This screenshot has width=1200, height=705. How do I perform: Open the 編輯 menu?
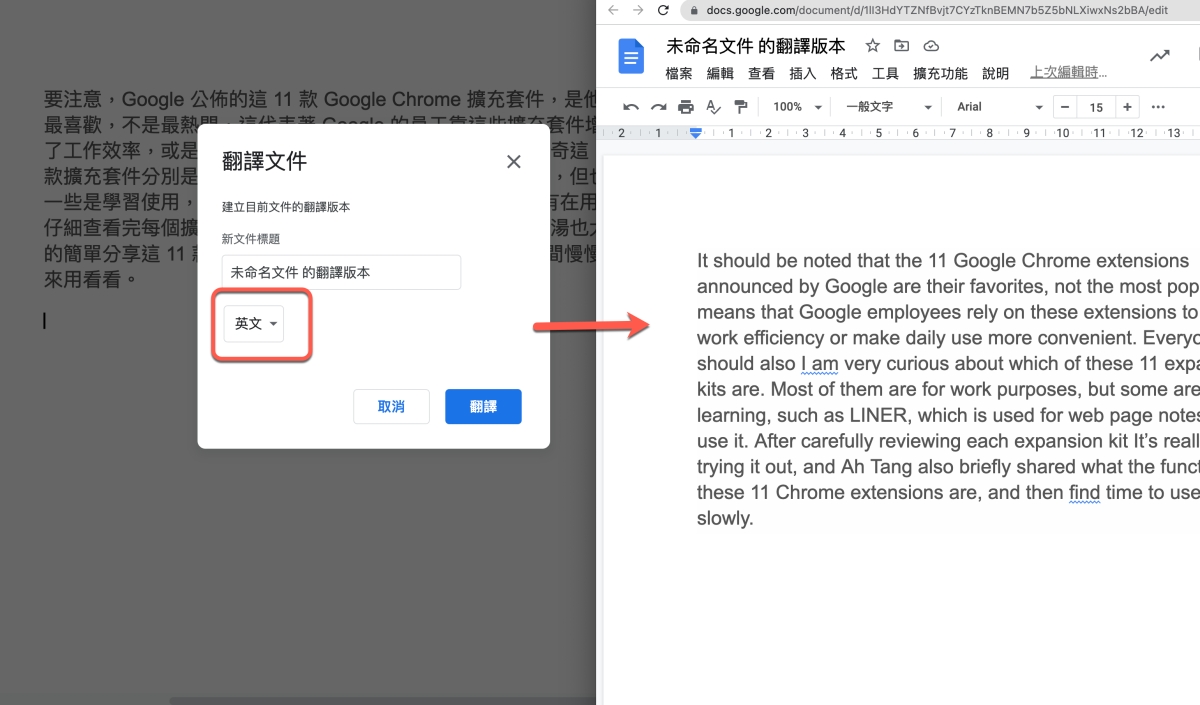pos(720,73)
